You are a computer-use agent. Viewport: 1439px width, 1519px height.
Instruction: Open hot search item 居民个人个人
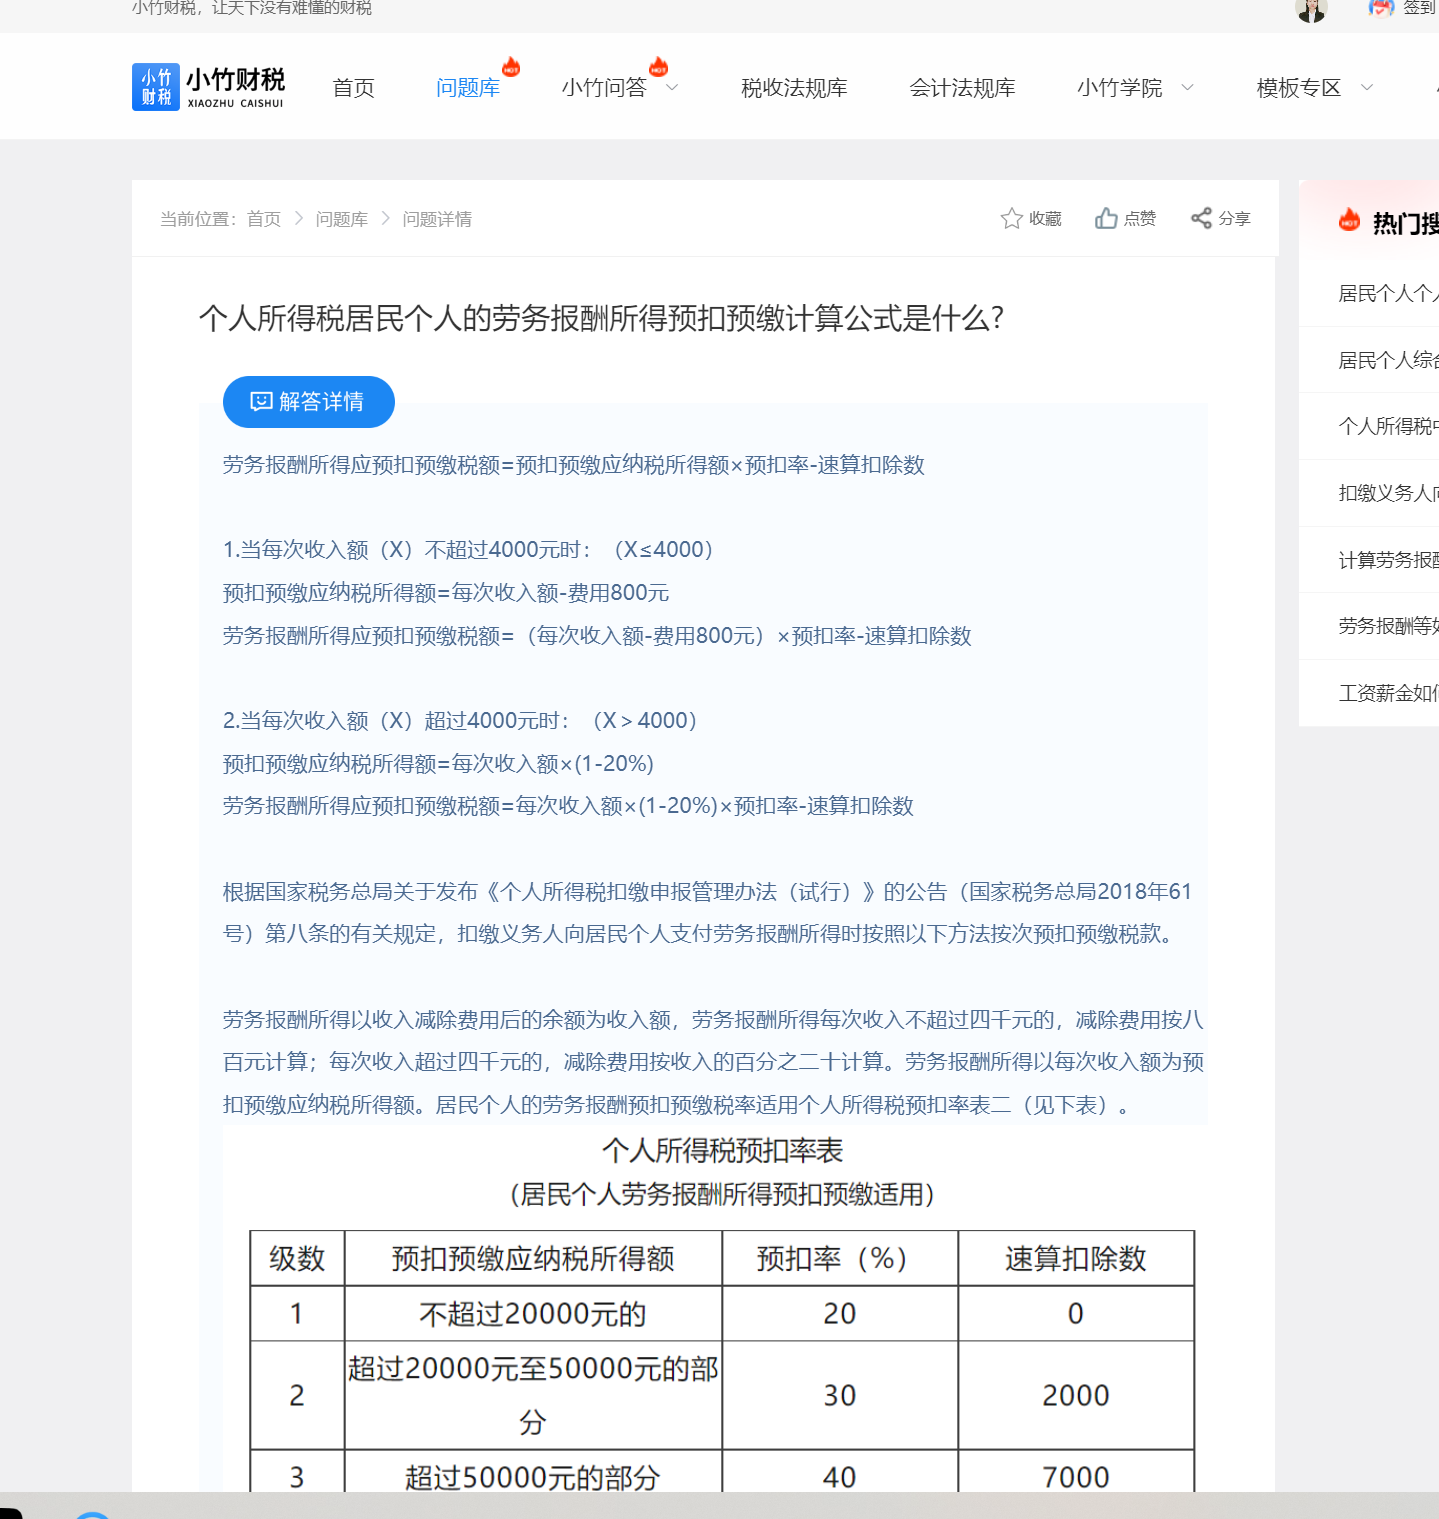1388,293
